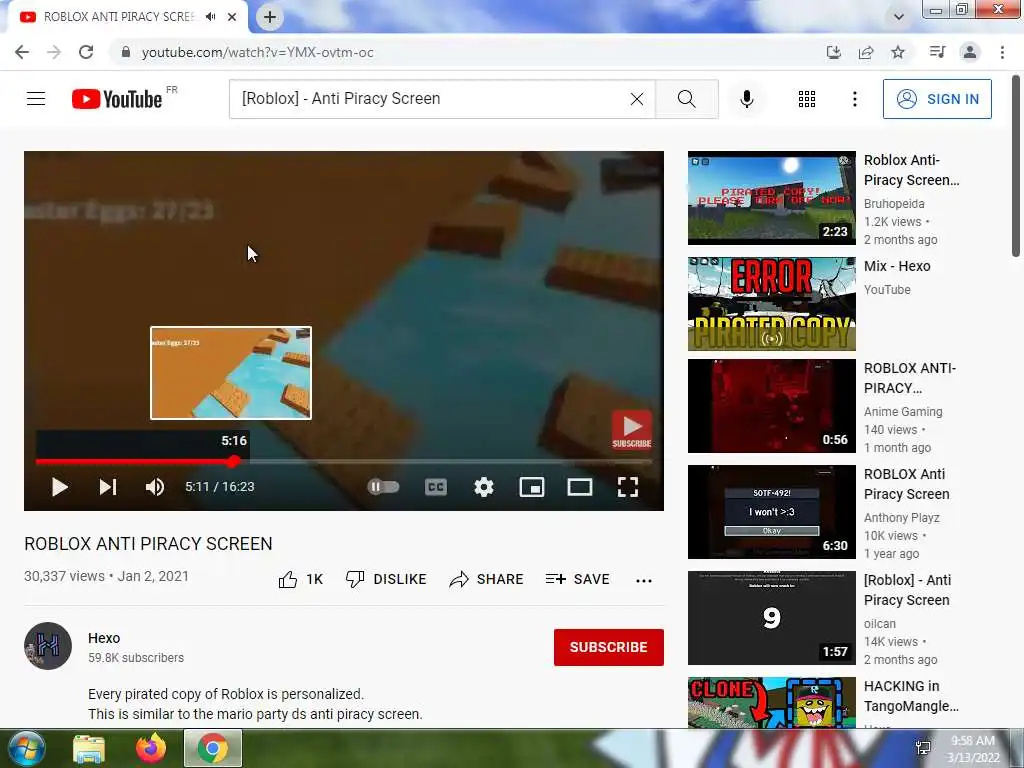Open a new browser tab

click(270, 17)
